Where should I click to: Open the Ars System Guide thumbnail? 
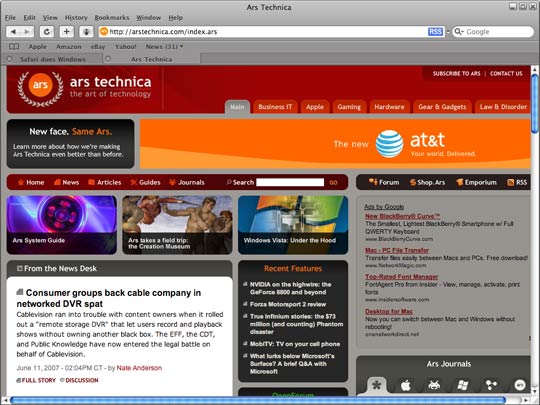(62, 225)
